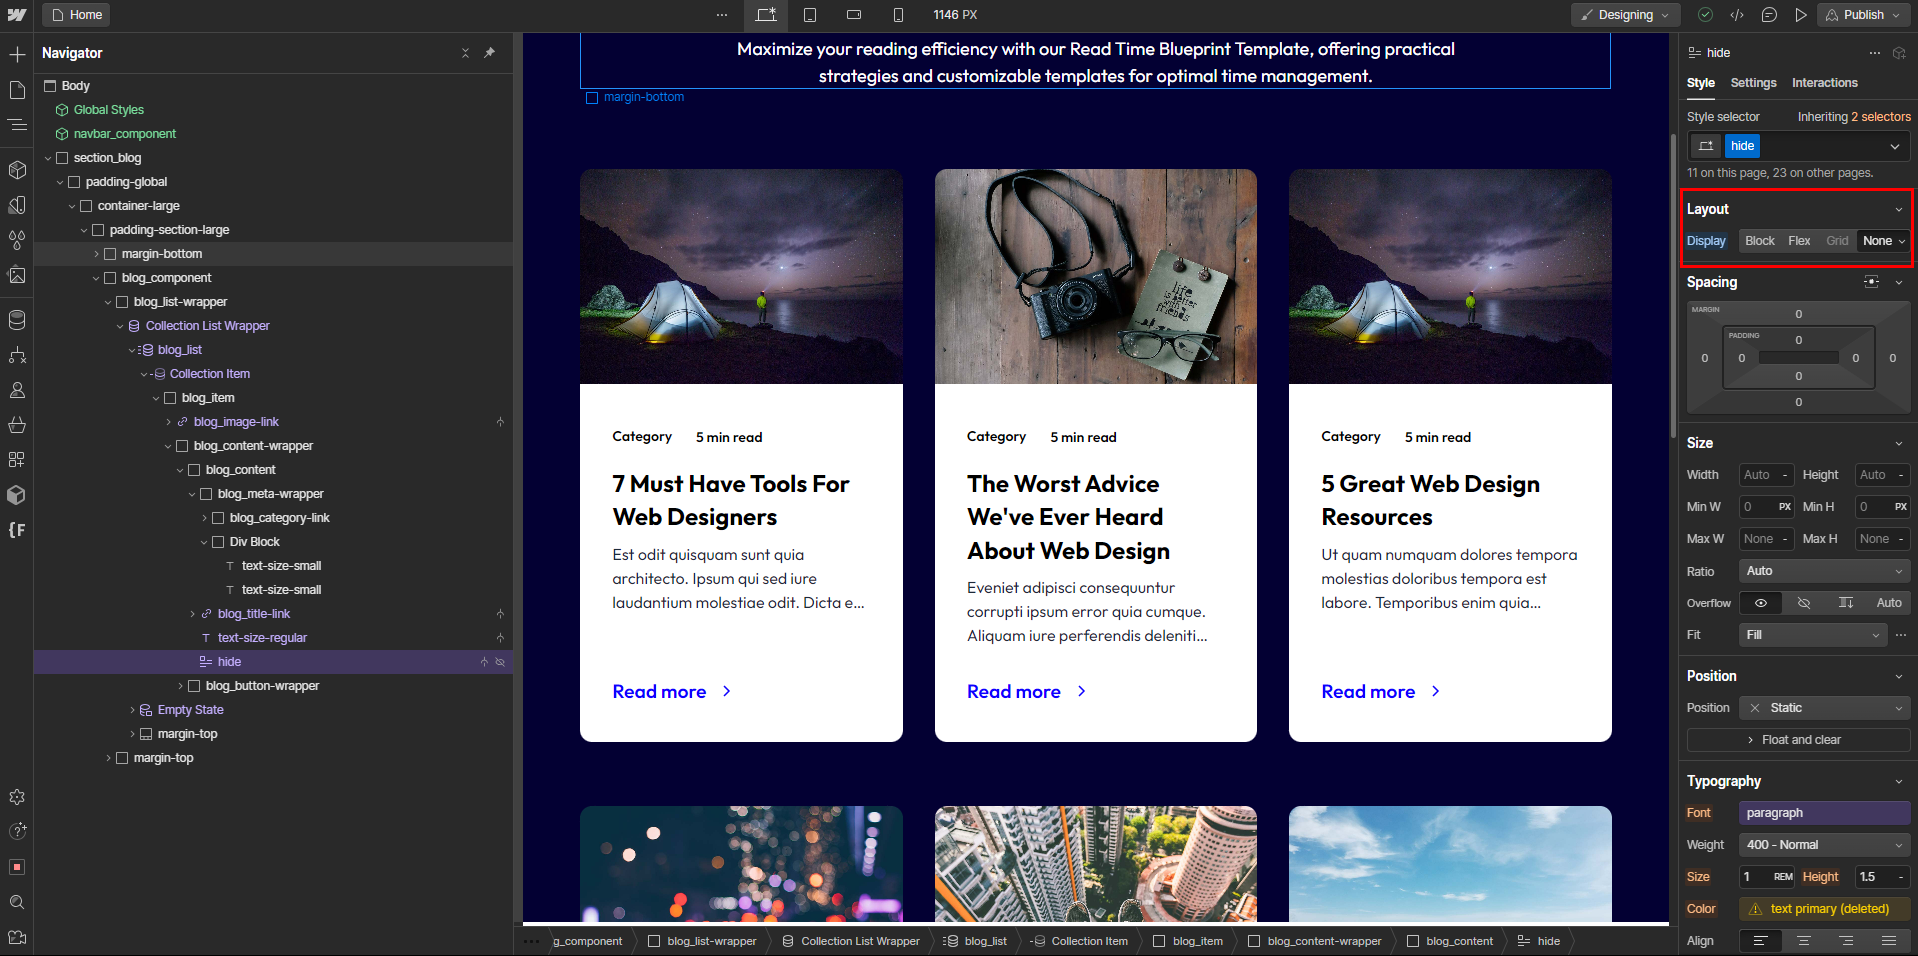Open canvas settings three-dot menu in top bar

click(722, 15)
